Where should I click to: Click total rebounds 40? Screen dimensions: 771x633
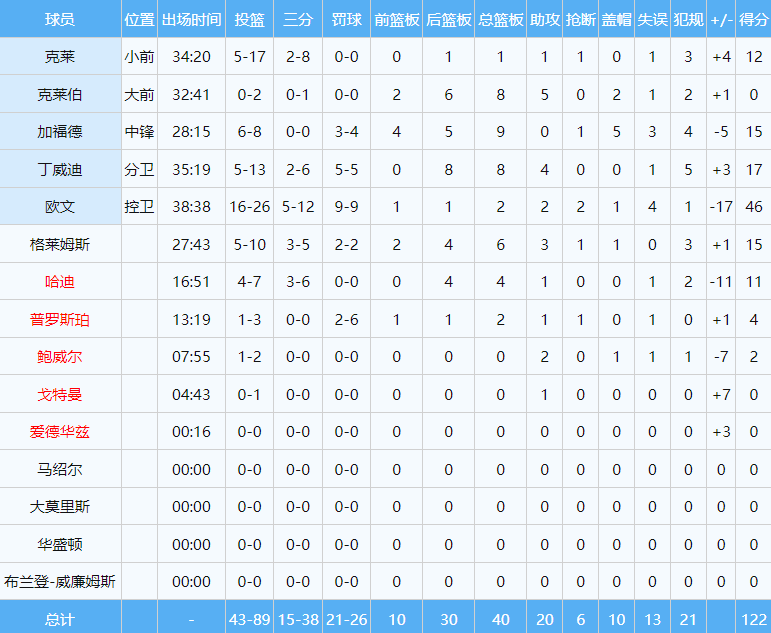click(501, 619)
